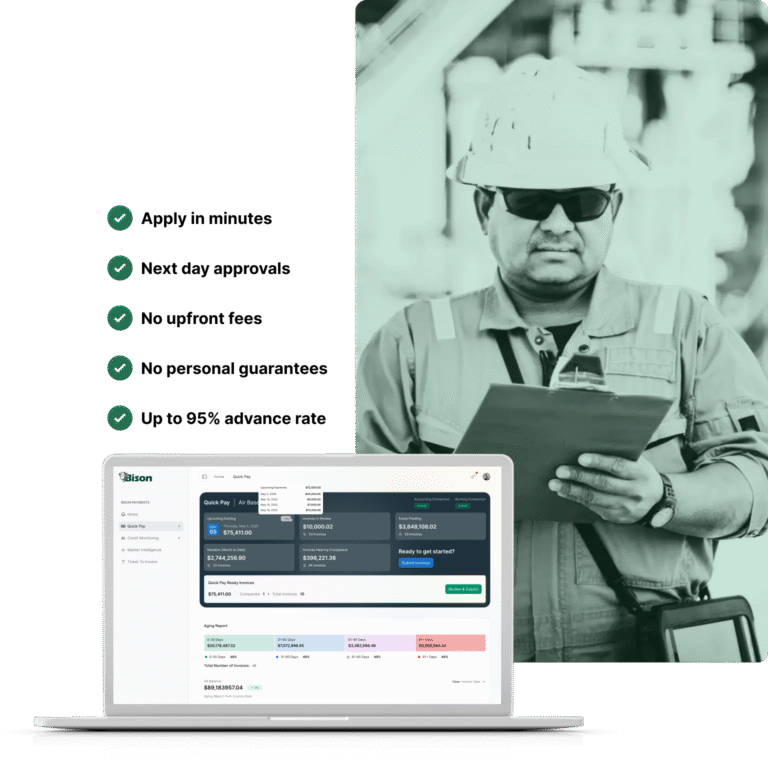Click the blue calendar date icon in Upcoming Funding
The height and width of the screenshot is (768, 768).
pos(213,530)
